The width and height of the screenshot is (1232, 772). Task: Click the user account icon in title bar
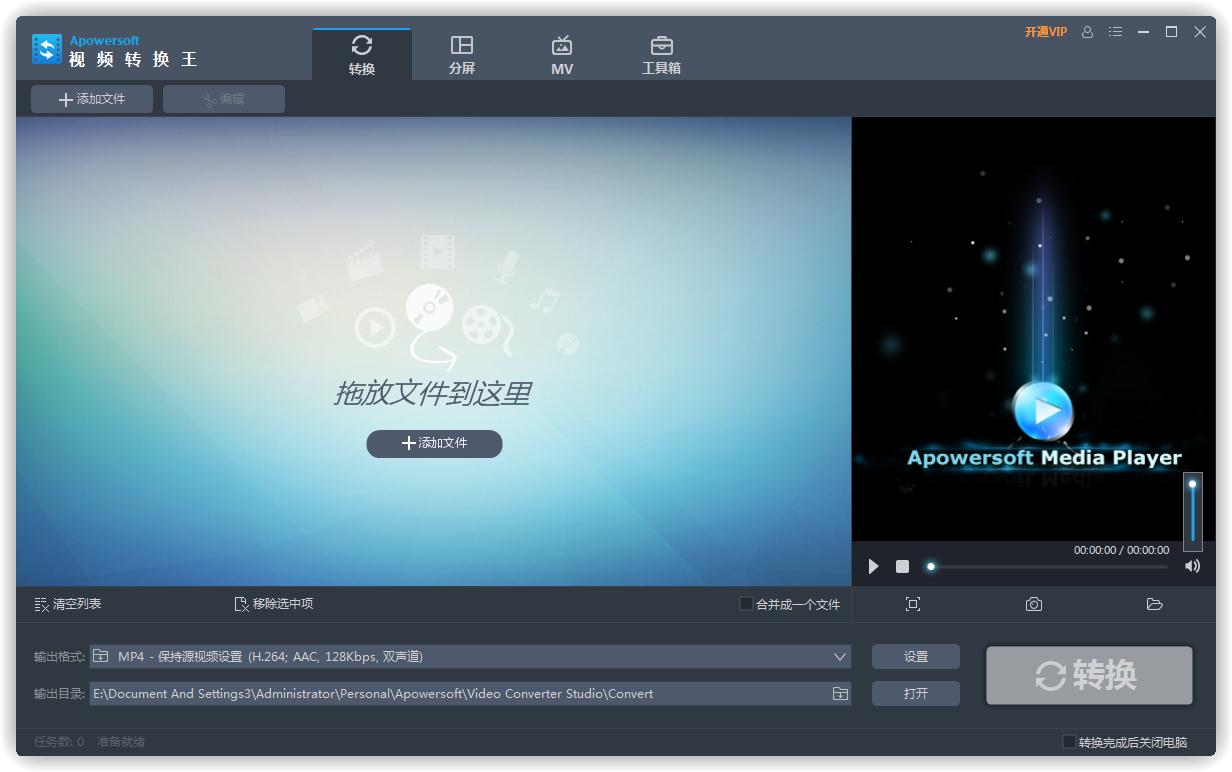tap(1088, 31)
